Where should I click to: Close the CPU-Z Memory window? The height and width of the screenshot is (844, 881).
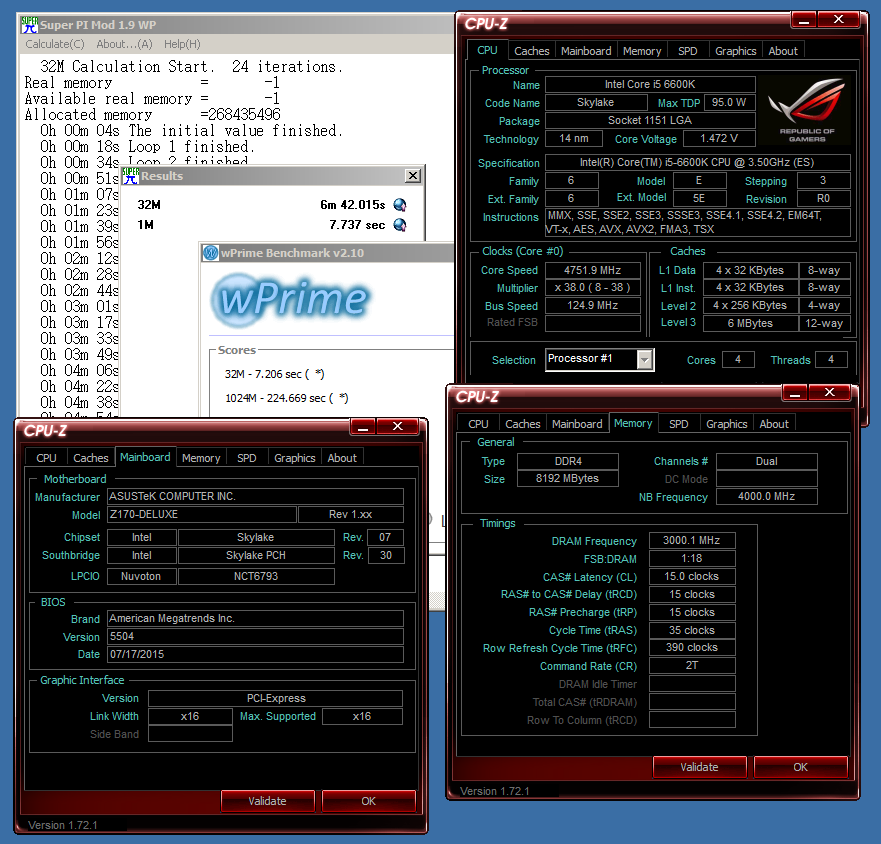tap(829, 393)
